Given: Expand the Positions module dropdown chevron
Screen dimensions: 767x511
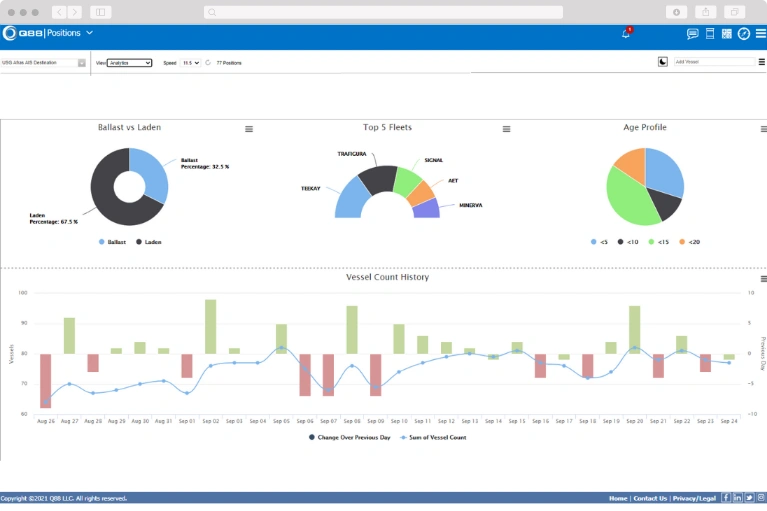Looking at the screenshot, I should (90, 33).
